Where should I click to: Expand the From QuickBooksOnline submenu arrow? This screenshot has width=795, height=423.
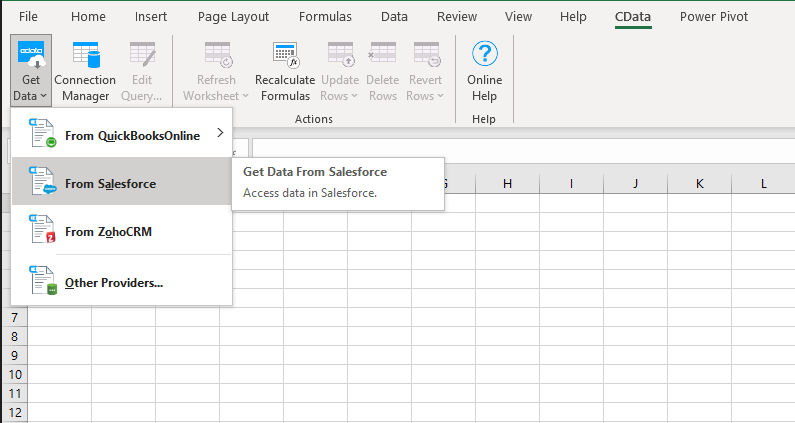[x=220, y=134]
